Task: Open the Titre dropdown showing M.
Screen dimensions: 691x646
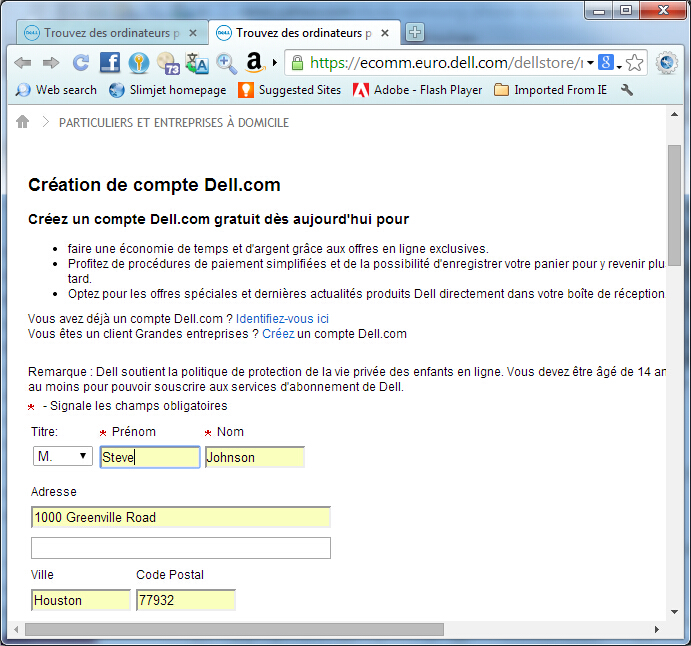Action: [63, 456]
